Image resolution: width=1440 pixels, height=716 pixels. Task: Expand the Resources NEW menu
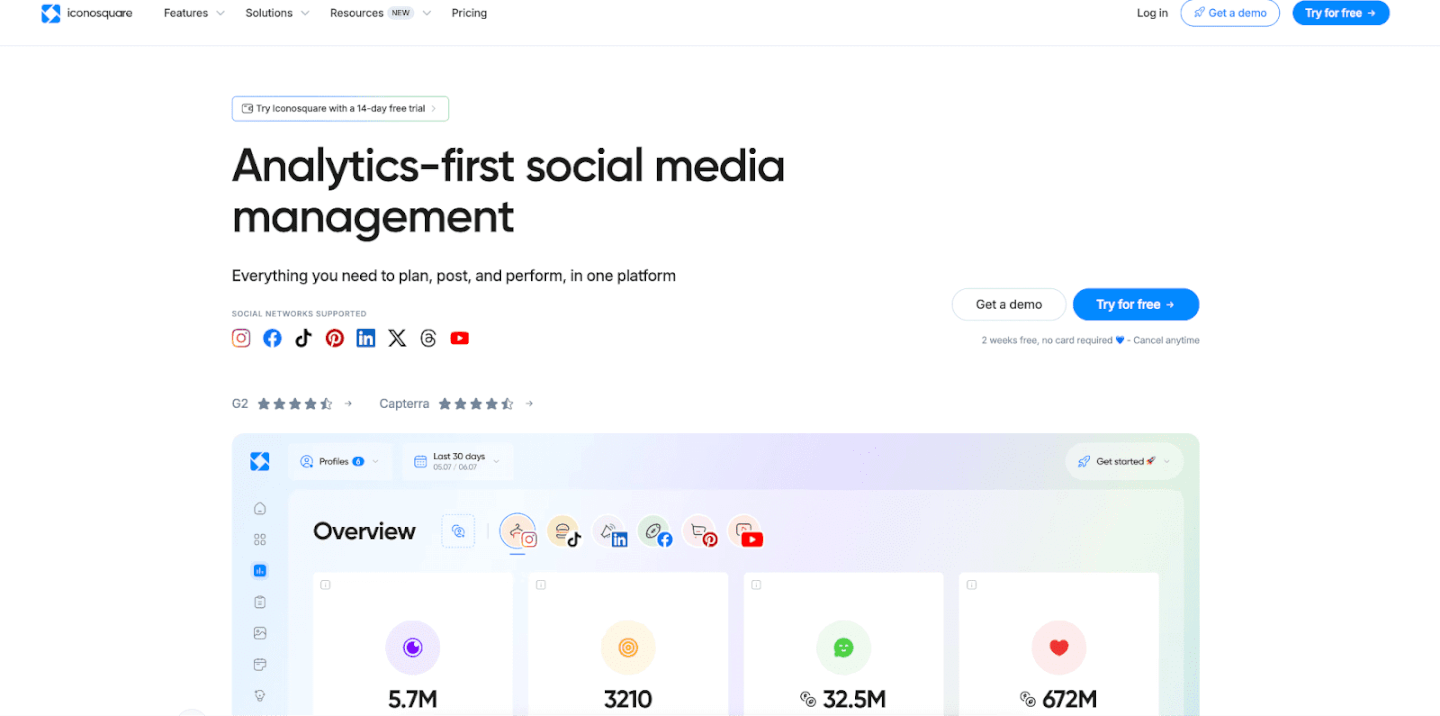point(380,13)
